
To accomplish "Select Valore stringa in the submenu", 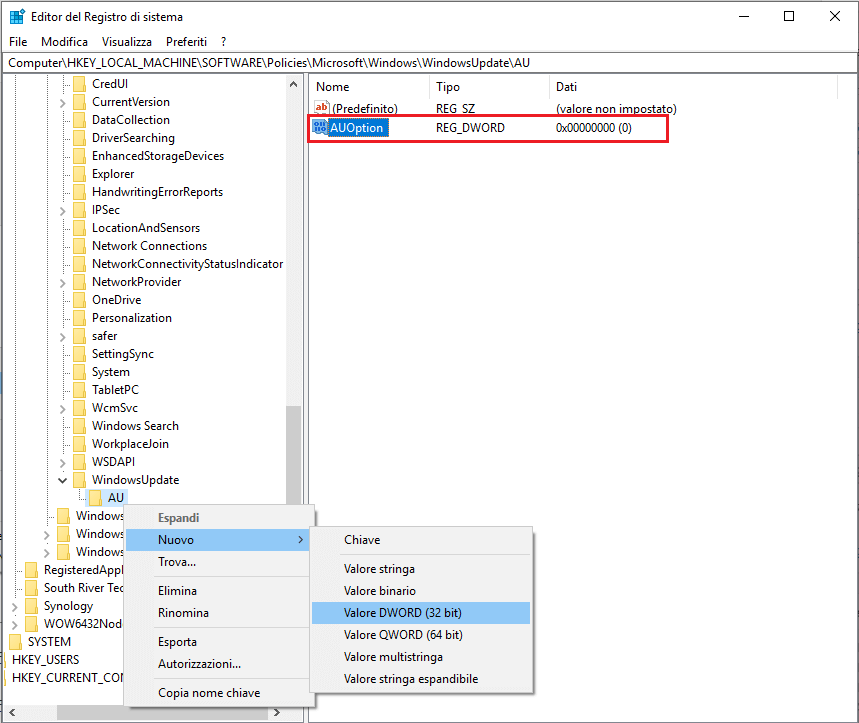I will coord(421,569).
